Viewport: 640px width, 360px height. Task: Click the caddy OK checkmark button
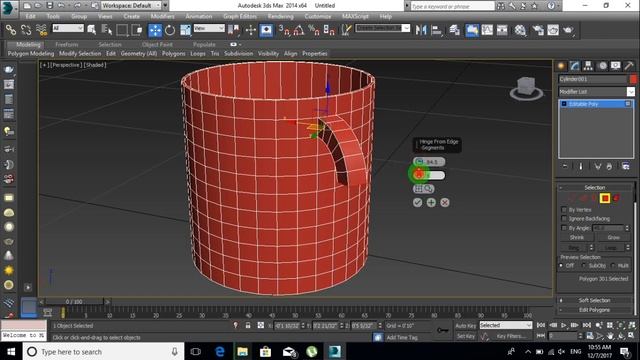417,202
